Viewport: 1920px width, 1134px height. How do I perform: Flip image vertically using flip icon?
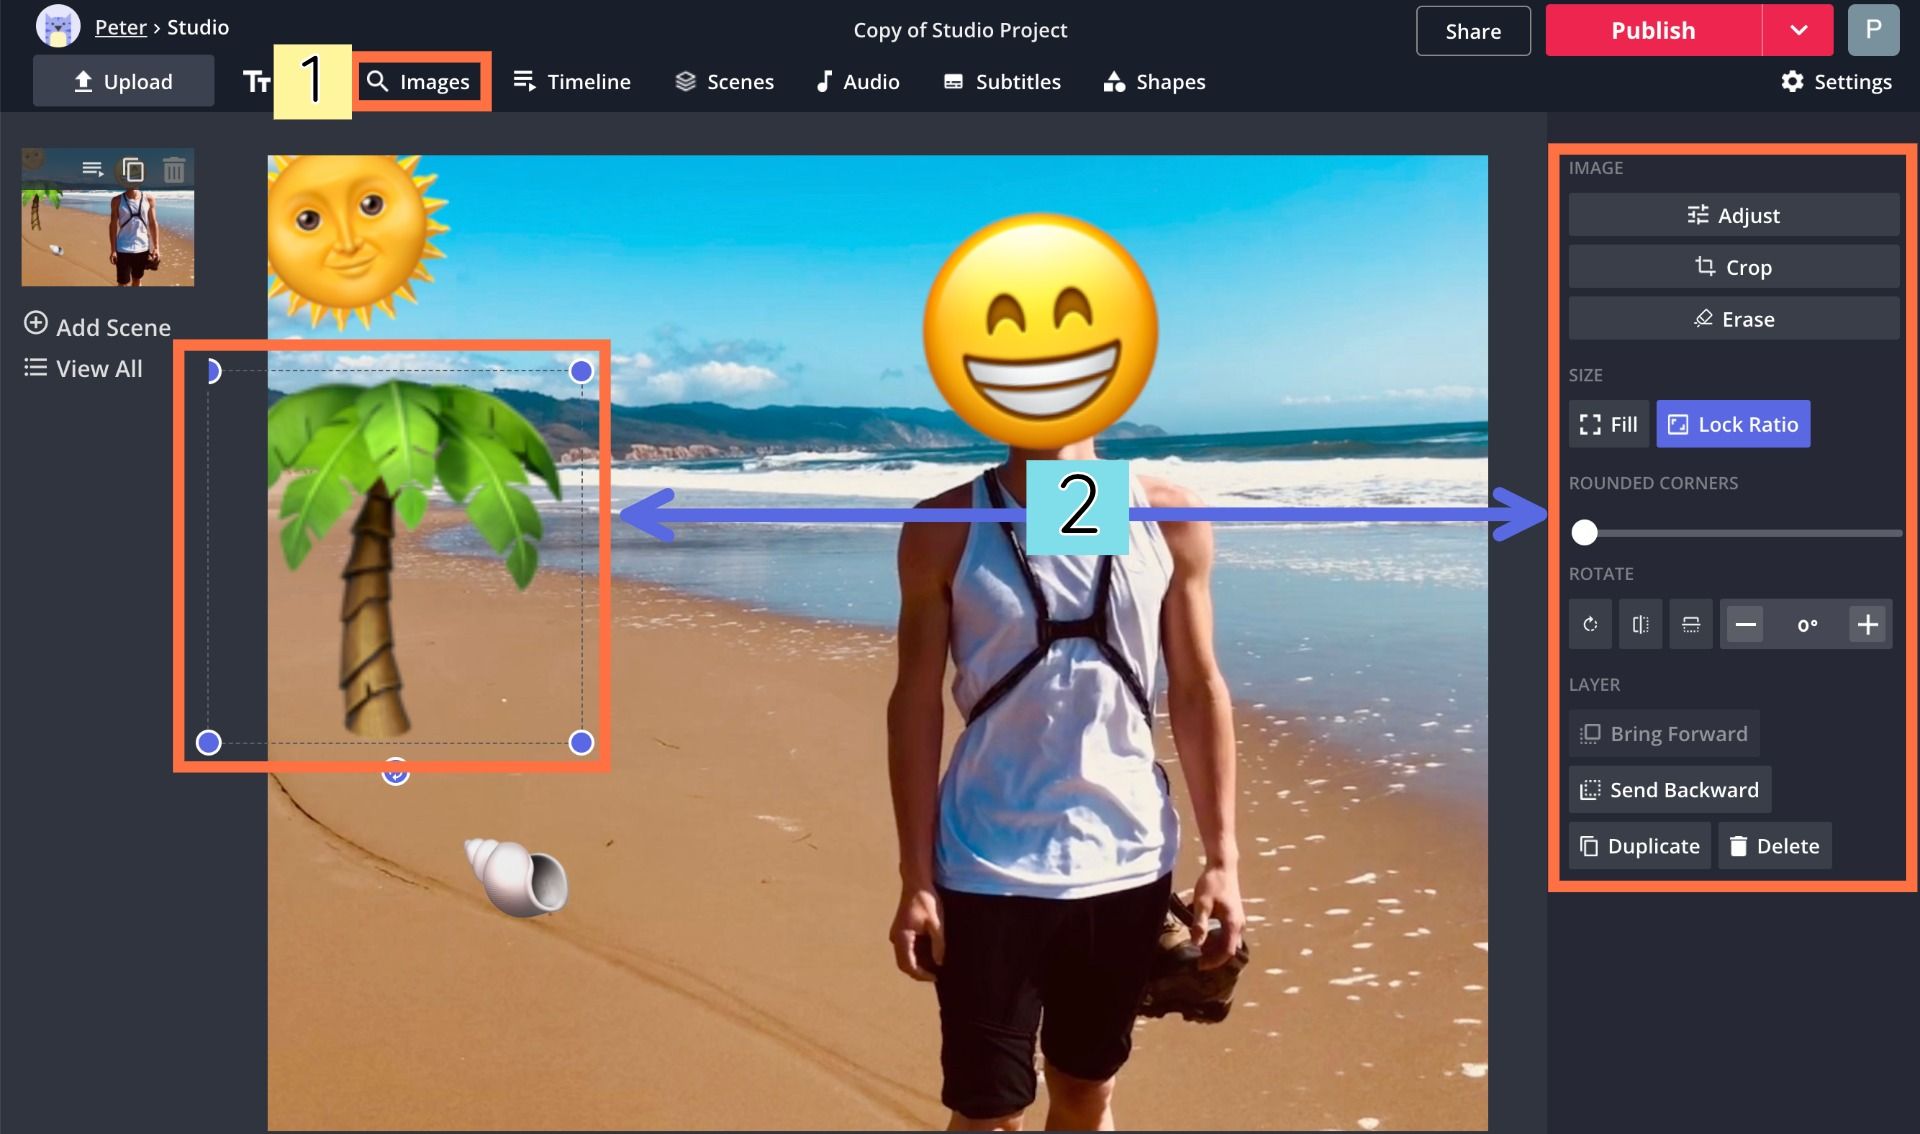[x=1691, y=625]
